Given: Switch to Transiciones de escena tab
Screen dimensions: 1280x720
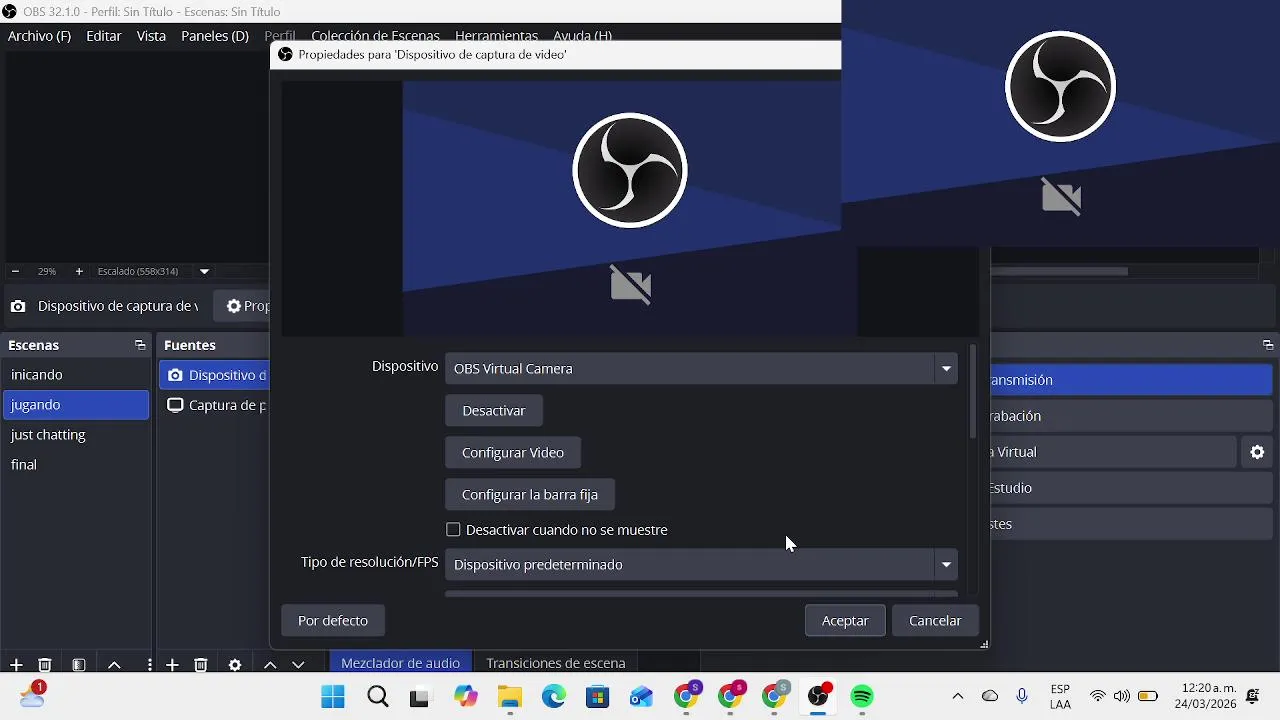Looking at the screenshot, I should 555,663.
